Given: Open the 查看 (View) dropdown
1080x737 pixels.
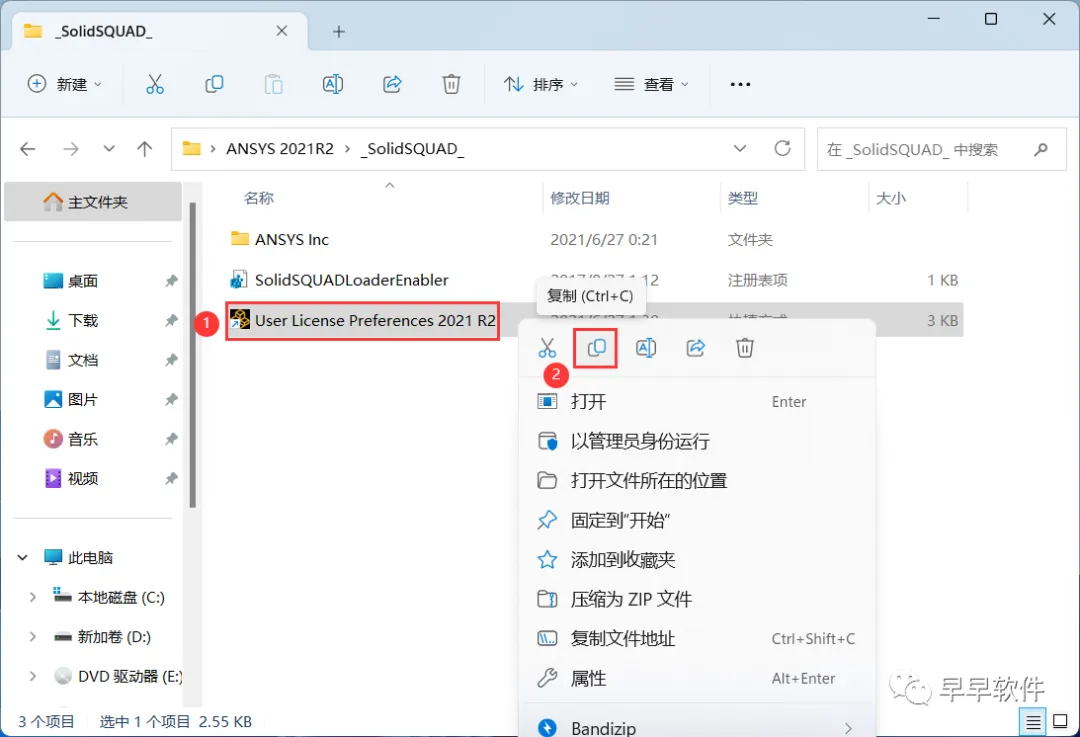Looking at the screenshot, I should pos(652,84).
